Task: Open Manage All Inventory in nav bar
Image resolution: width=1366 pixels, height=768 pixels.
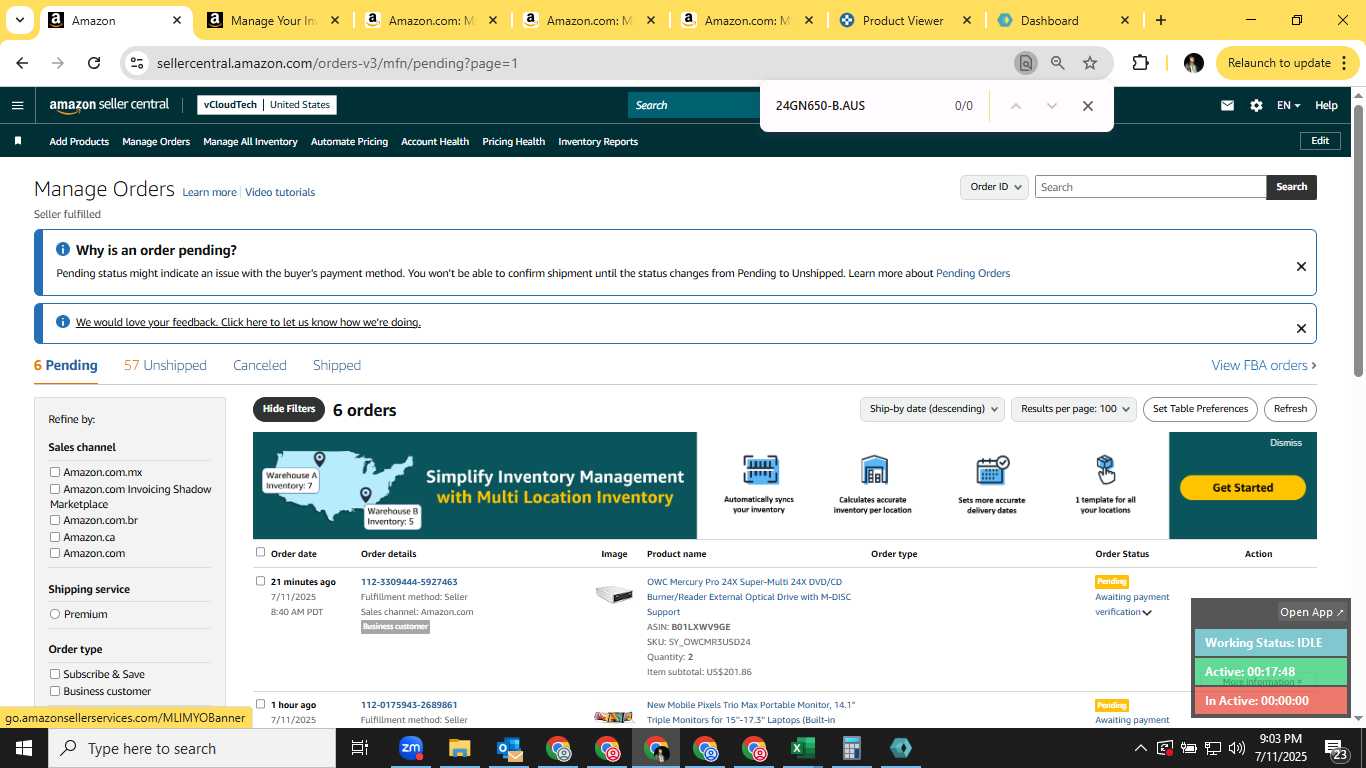Action: click(250, 142)
